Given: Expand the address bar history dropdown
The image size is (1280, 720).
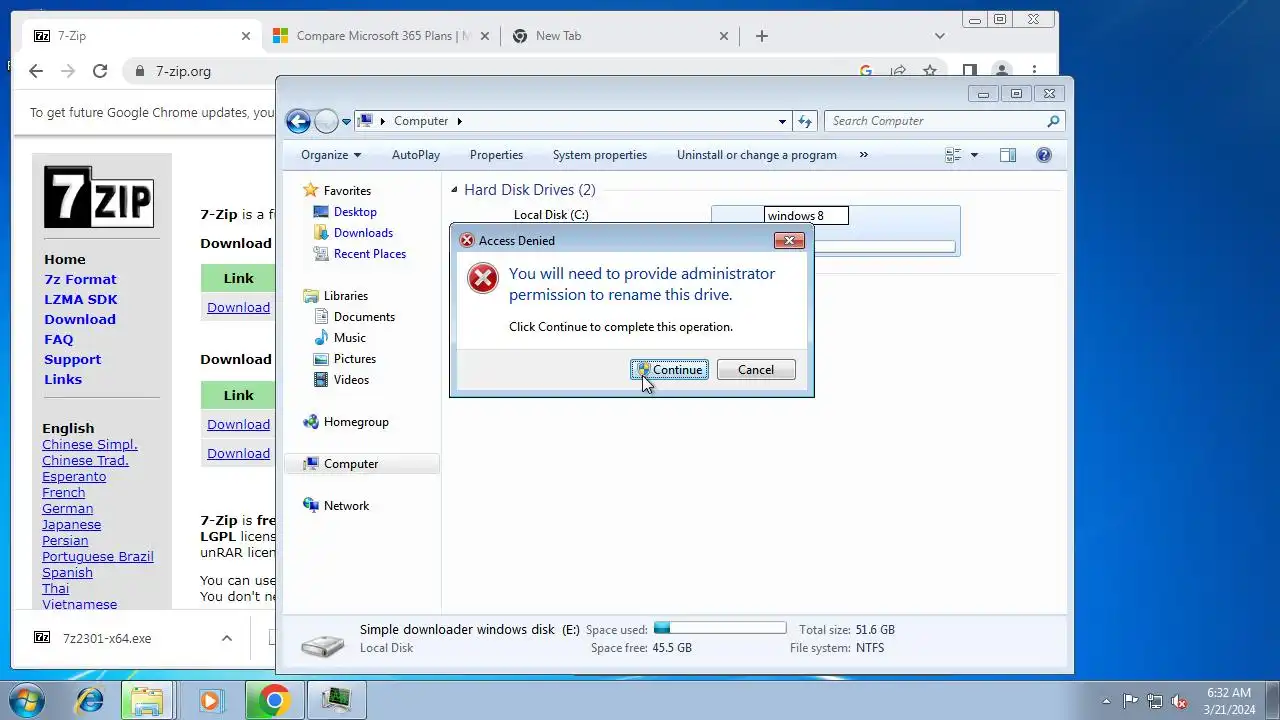Looking at the screenshot, I should (782, 121).
